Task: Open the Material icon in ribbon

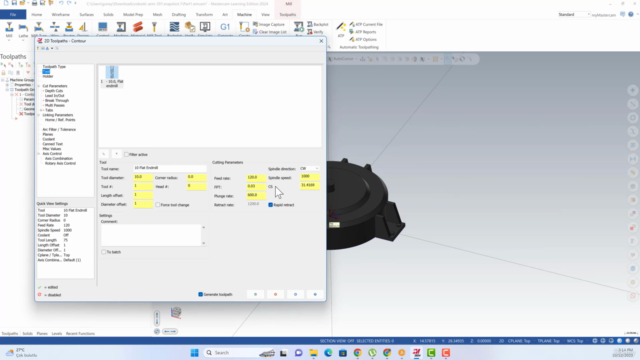Action: (138, 27)
